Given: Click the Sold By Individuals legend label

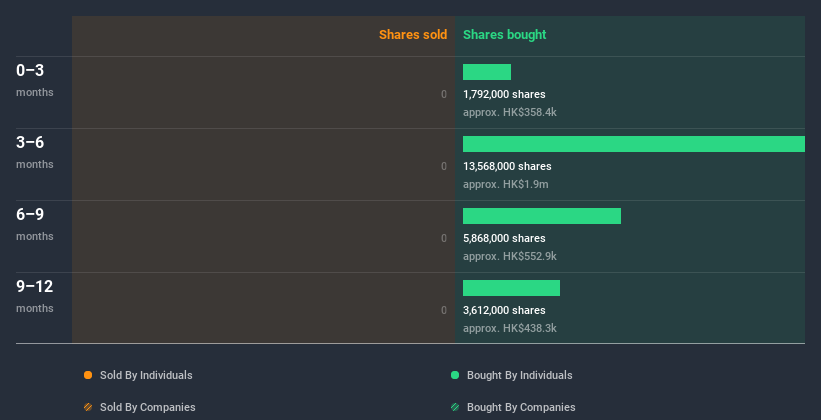Looking at the screenshot, I should pyautogui.click(x=146, y=375).
